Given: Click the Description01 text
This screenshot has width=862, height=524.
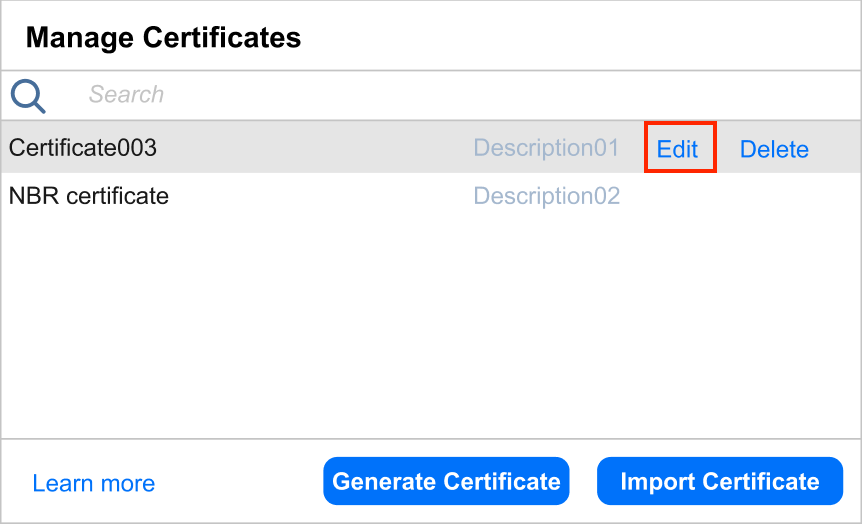Looking at the screenshot, I should coord(546,148).
